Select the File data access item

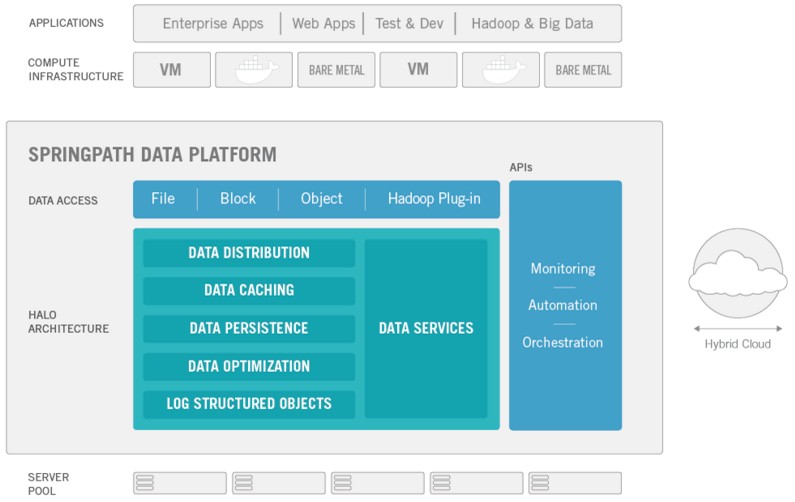[x=163, y=199]
